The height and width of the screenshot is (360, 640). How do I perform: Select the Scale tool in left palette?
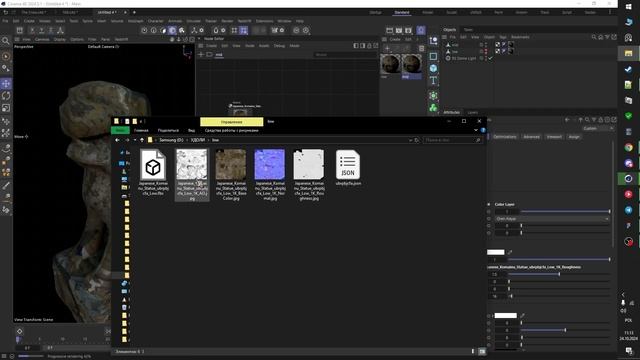click(6, 108)
